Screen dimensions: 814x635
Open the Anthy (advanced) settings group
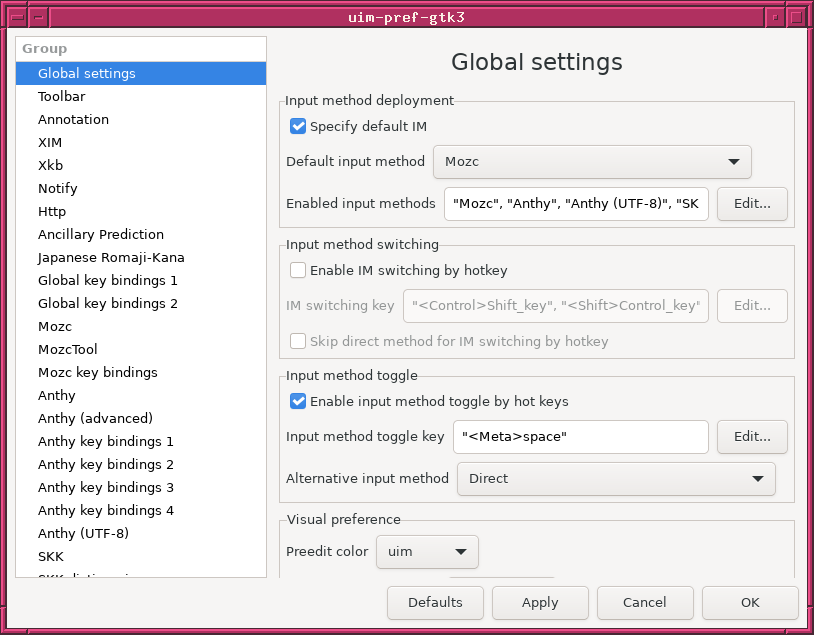click(95, 418)
